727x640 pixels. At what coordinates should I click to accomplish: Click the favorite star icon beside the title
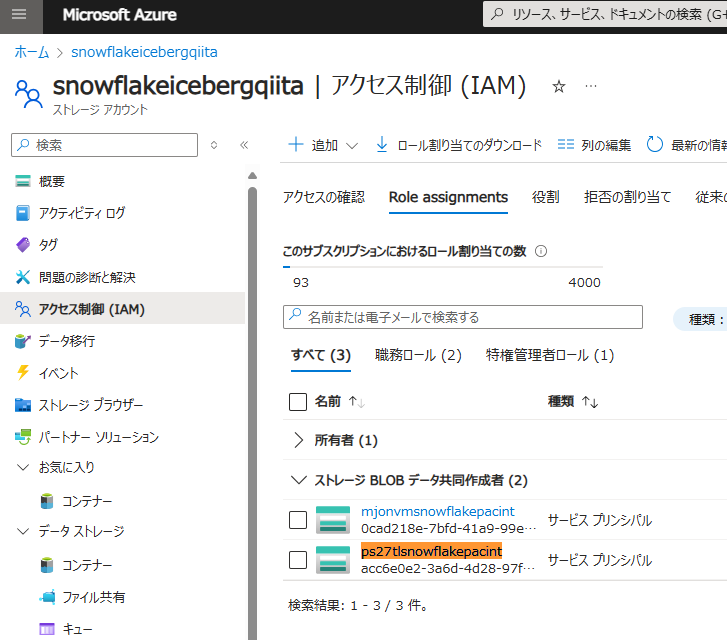coord(559,87)
